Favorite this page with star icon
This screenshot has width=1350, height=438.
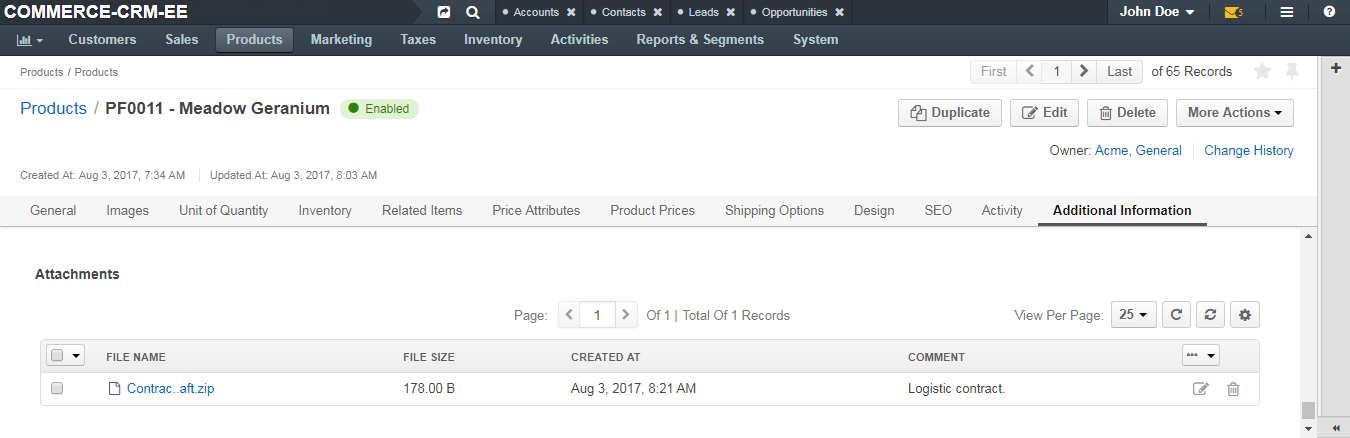click(1262, 71)
